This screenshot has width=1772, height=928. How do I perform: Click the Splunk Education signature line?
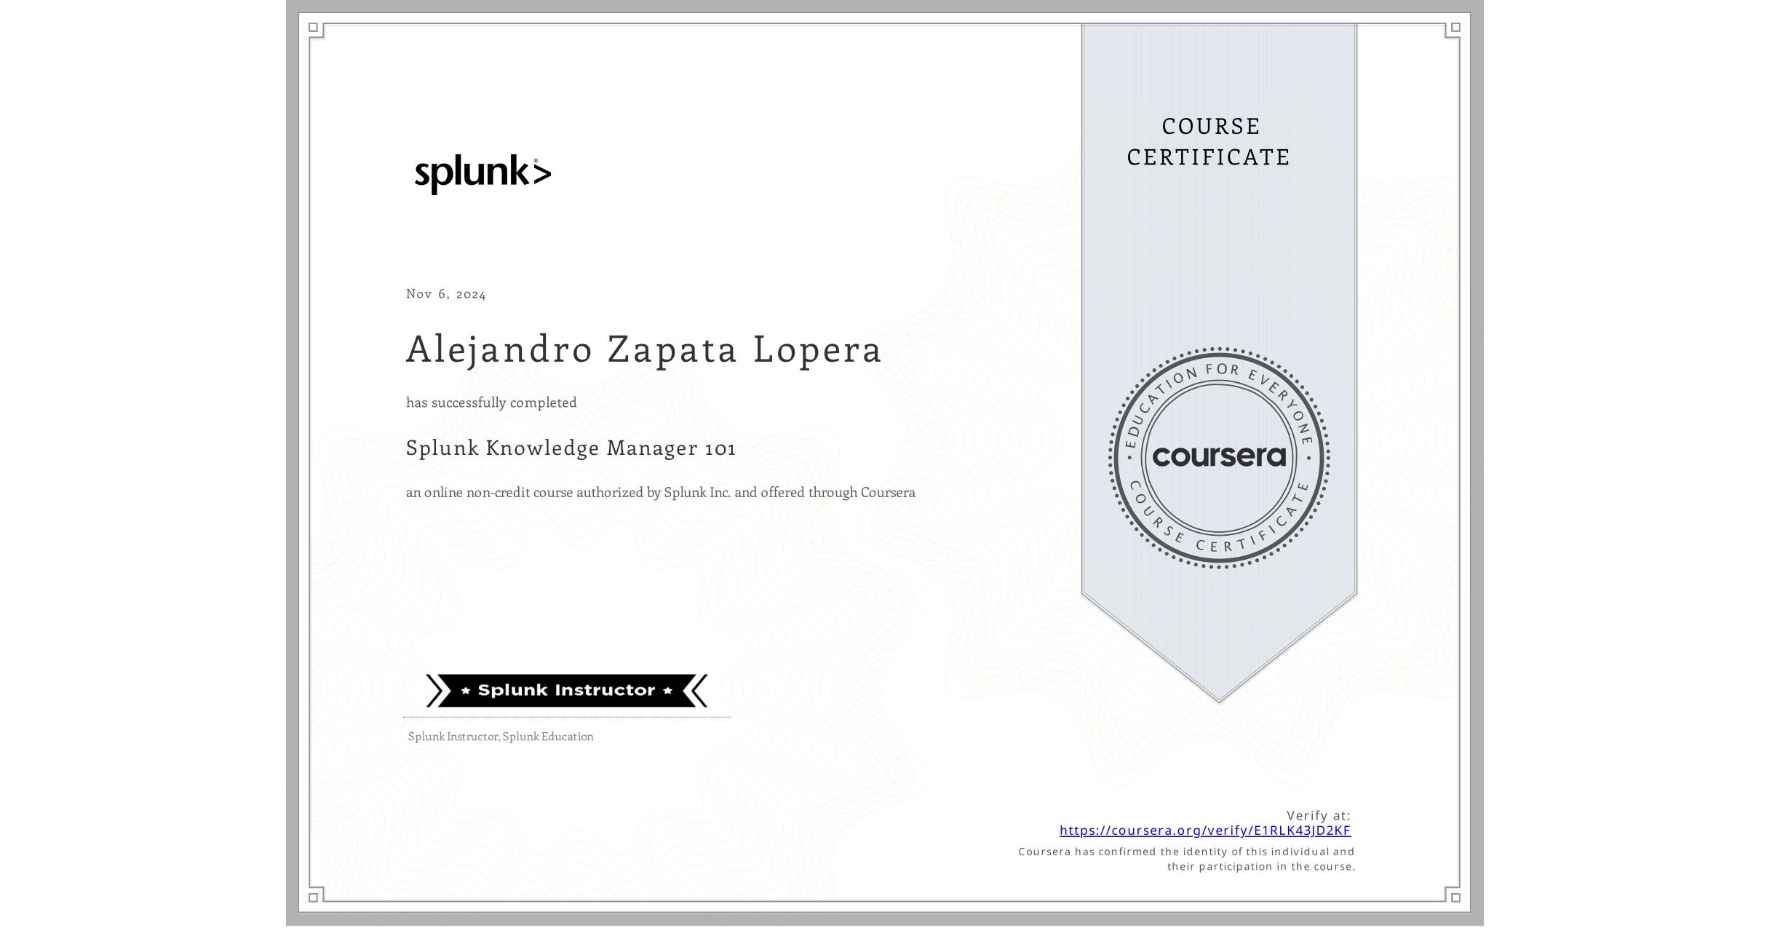coord(499,737)
